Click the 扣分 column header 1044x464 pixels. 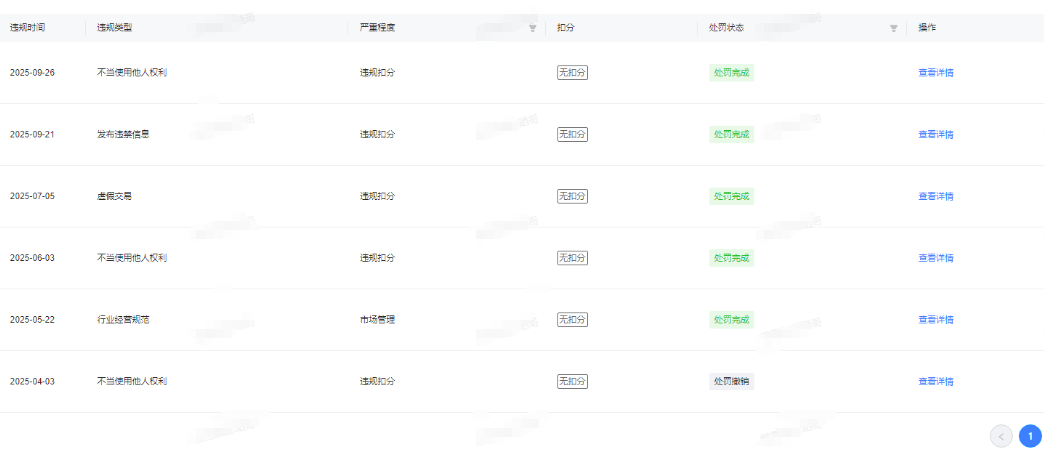click(x=566, y=27)
